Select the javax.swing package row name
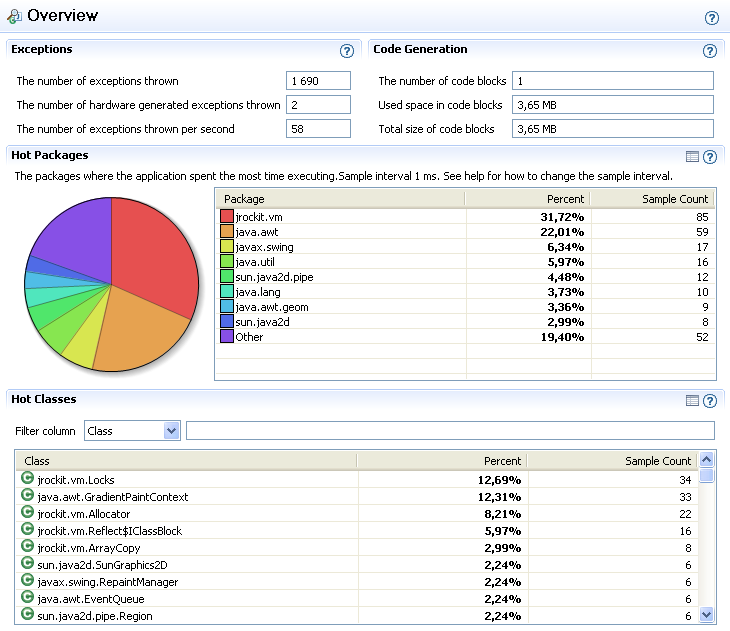This screenshot has width=730, height=631. pos(264,247)
